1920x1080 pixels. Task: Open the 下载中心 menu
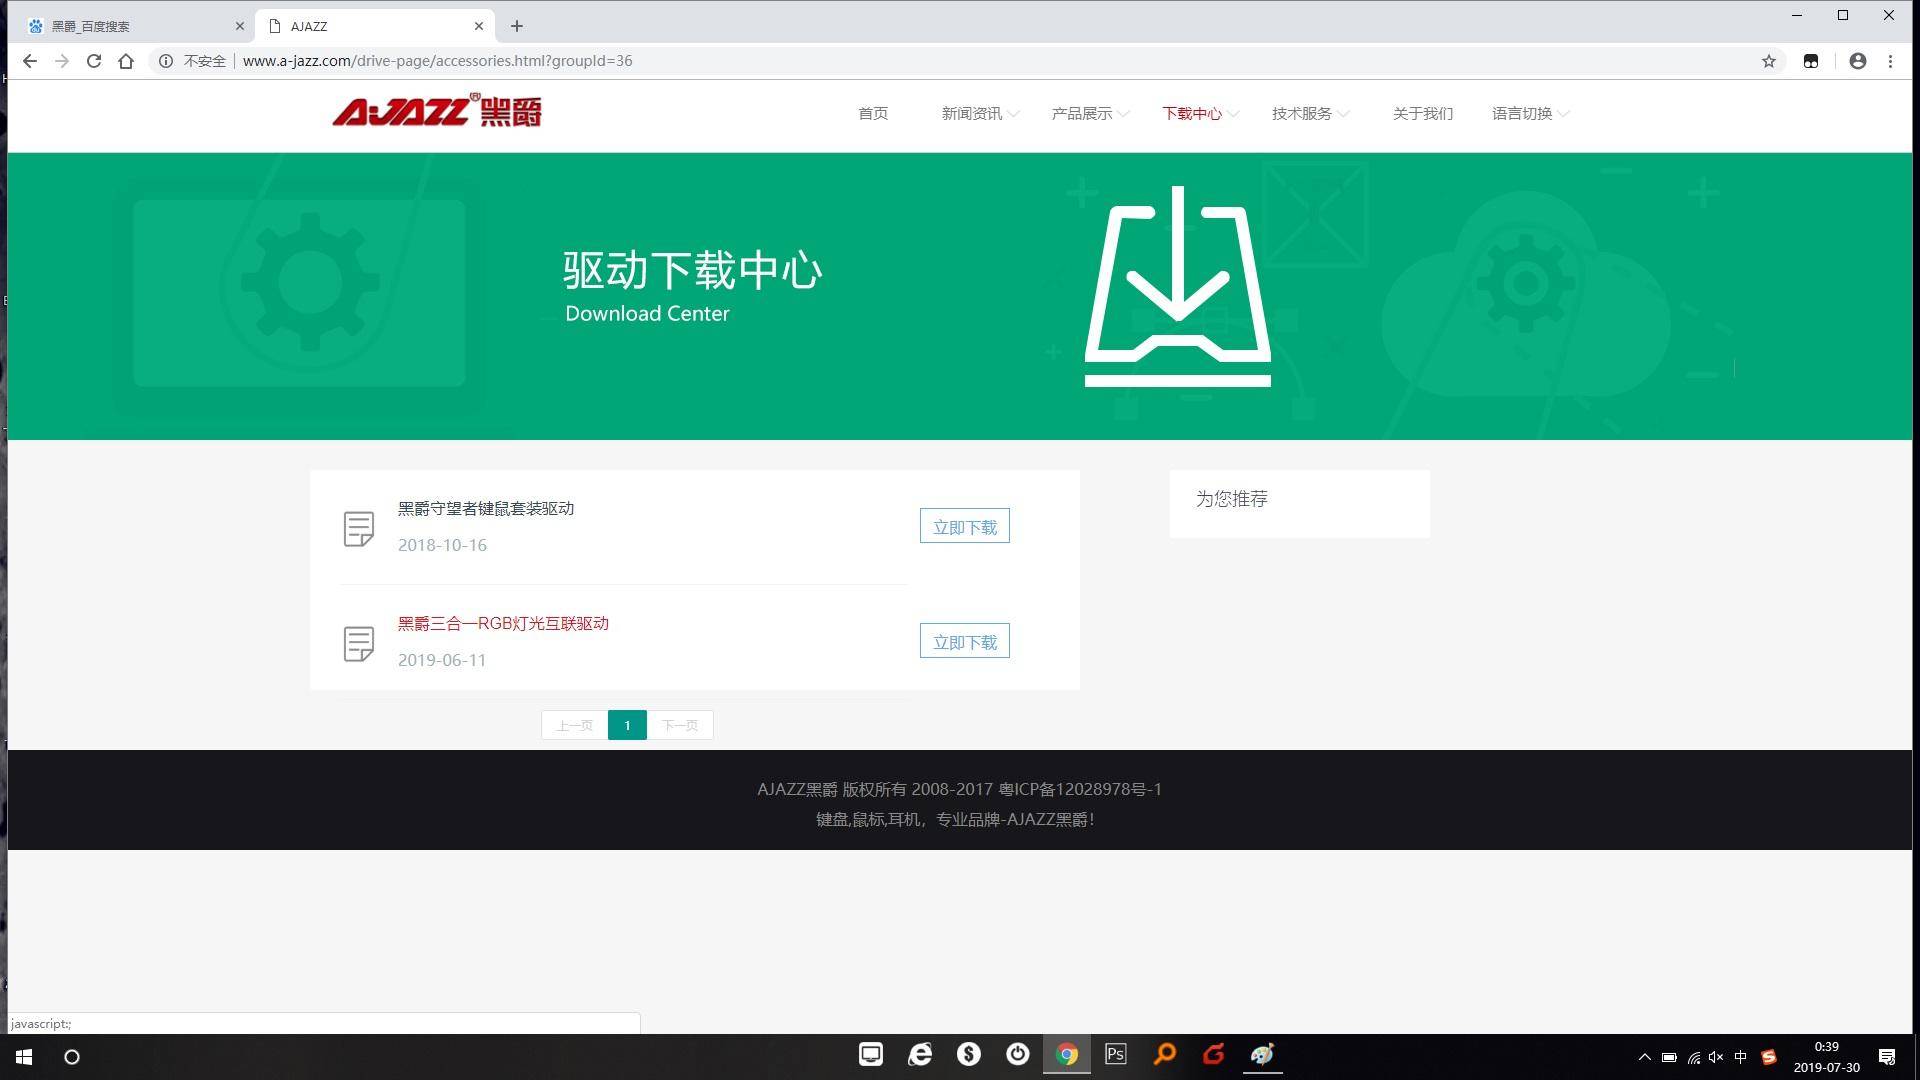[1191, 114]
